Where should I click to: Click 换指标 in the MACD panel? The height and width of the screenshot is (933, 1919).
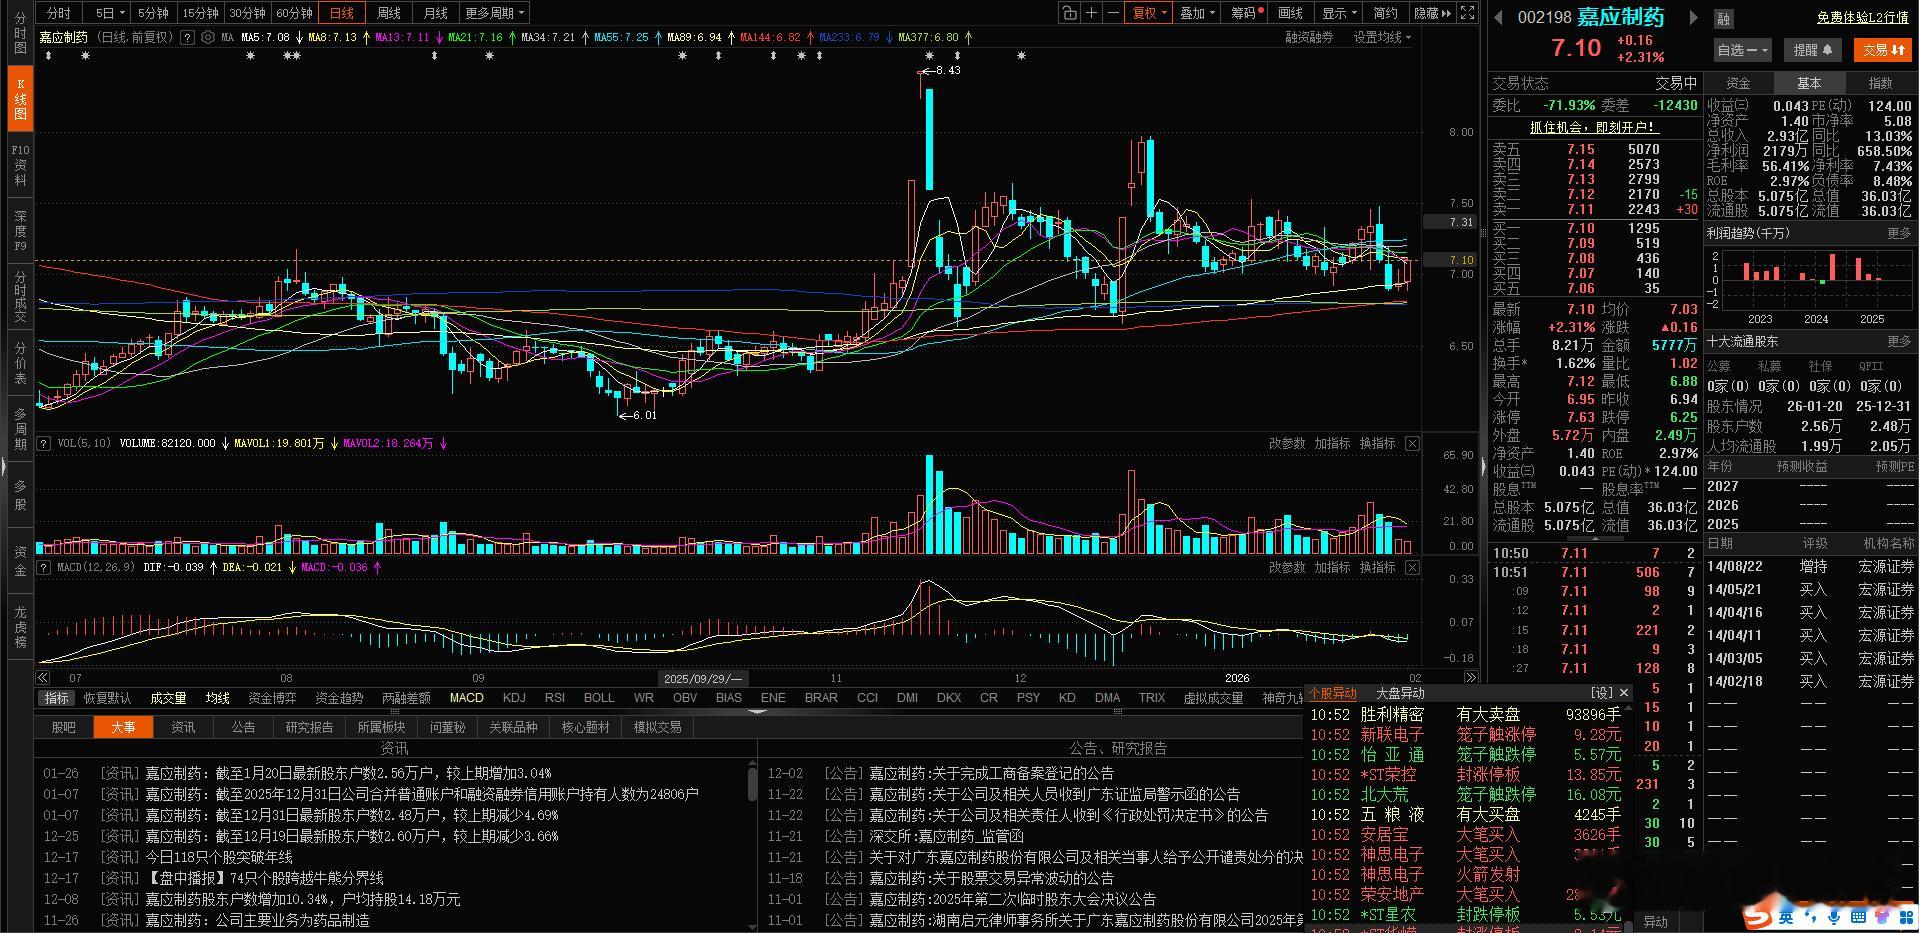pos(1377,567)
